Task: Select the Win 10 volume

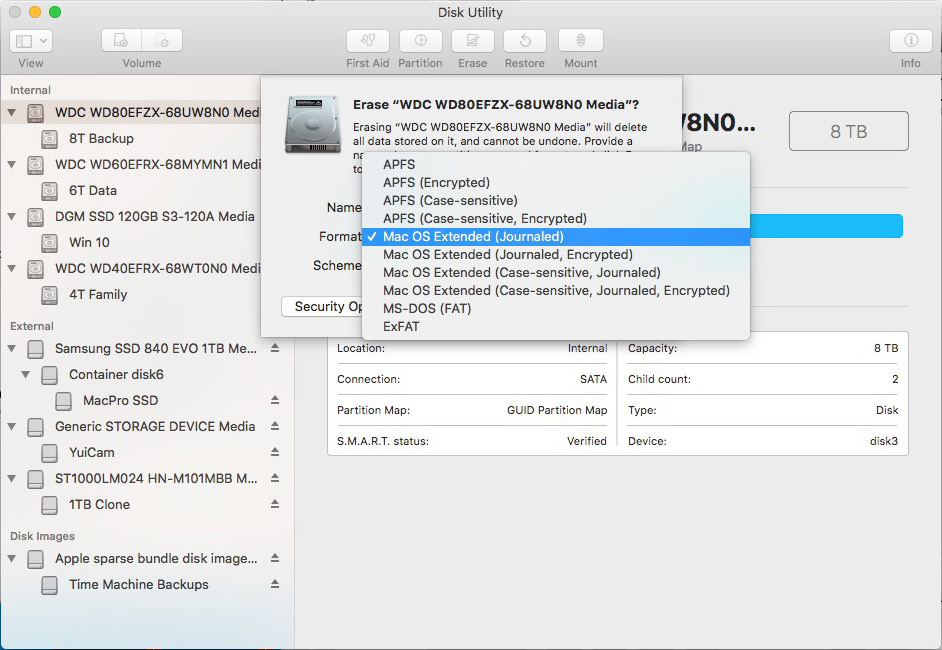Action: point(89,242)
